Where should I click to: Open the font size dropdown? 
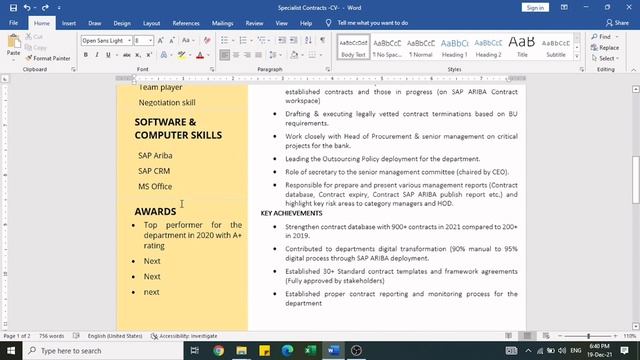[150, 40]
